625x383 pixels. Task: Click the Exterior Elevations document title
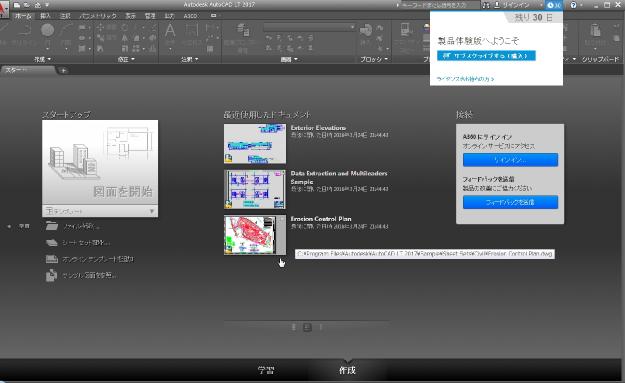(318, 128)
